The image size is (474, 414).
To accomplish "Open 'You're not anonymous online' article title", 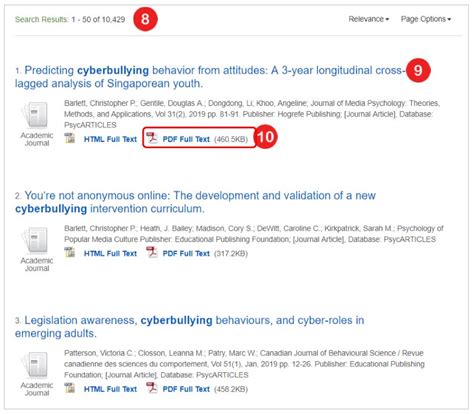I will pos(195,202).
